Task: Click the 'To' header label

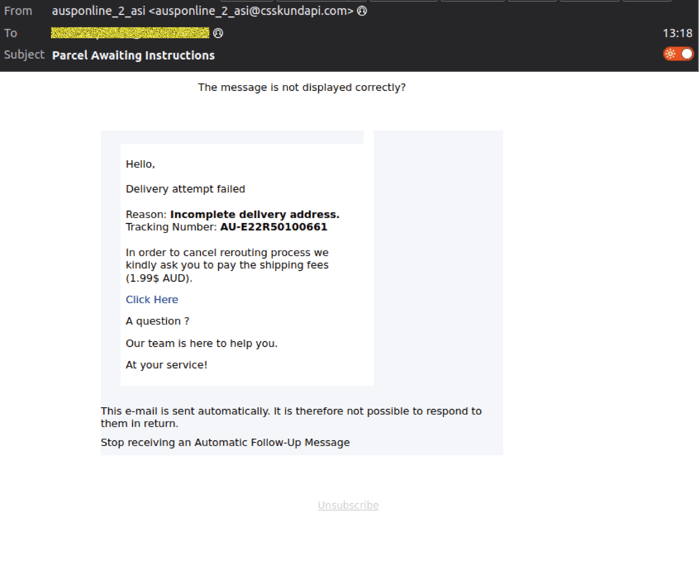Action: (x=11, y=33)
